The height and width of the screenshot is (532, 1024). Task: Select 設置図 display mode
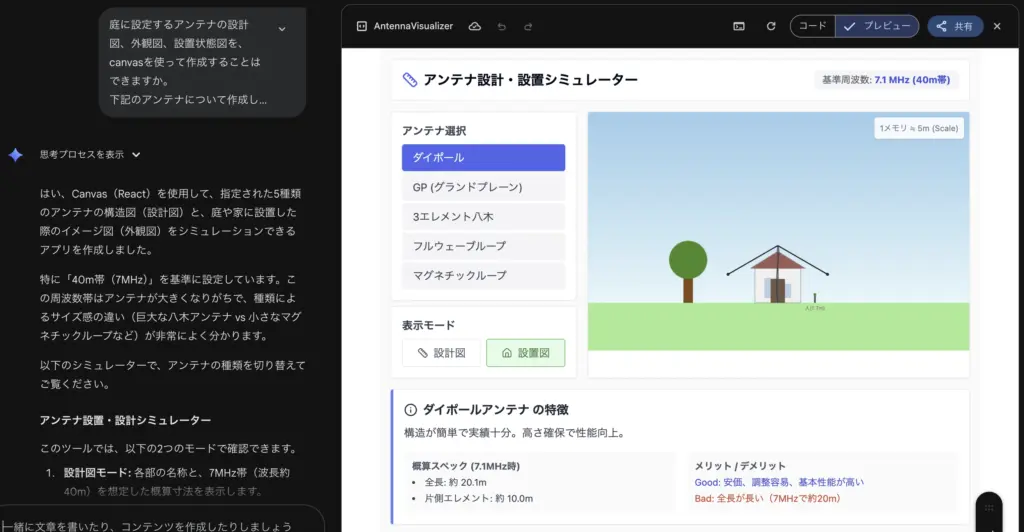(x=525, y=353)
